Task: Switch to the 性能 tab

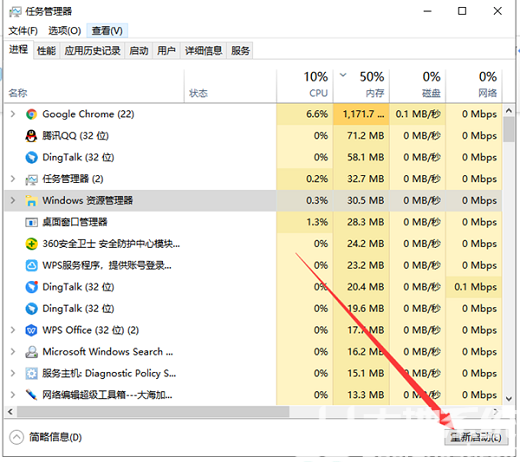Action: pos(46,51)
